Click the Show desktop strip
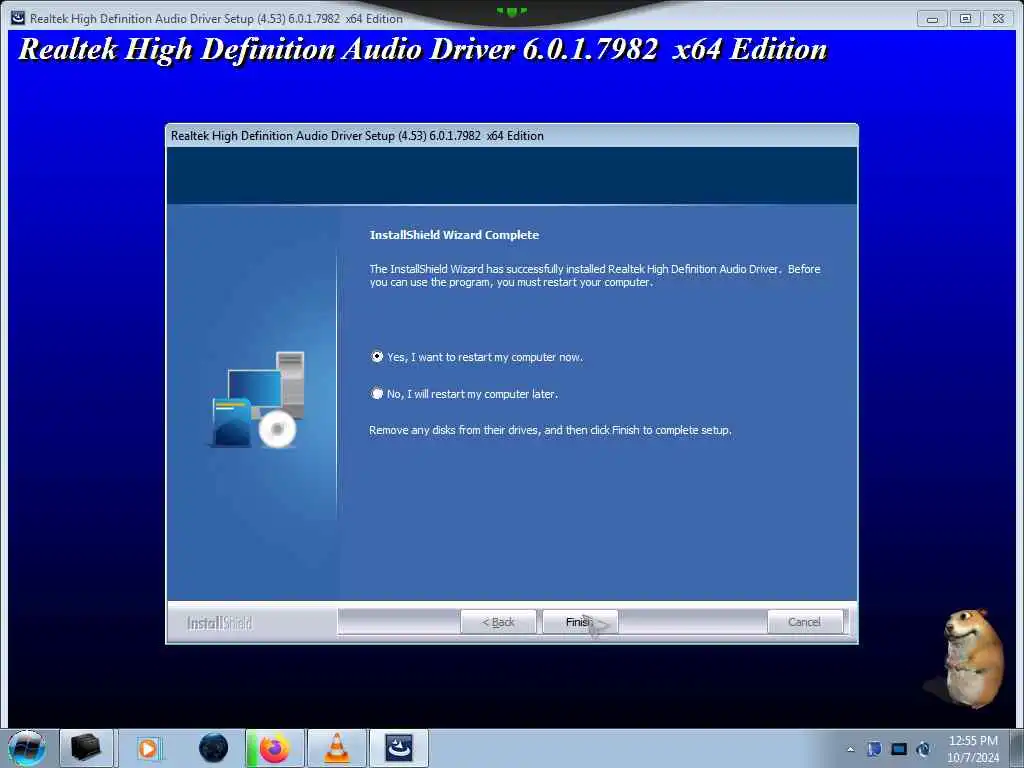 [x=1017, y=748]
